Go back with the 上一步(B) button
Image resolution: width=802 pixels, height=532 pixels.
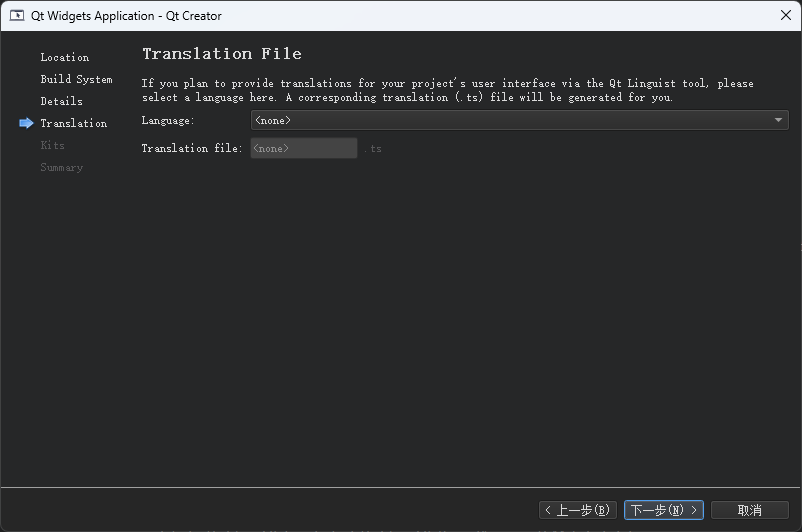click(577, 510)
